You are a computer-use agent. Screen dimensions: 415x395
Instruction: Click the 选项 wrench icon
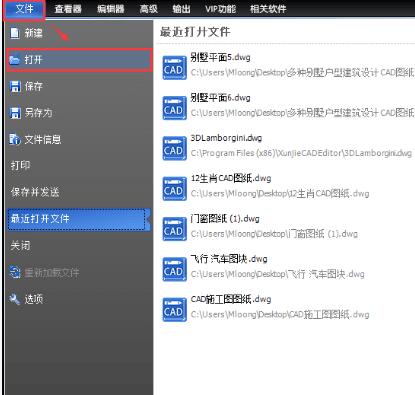coord(15,299)
